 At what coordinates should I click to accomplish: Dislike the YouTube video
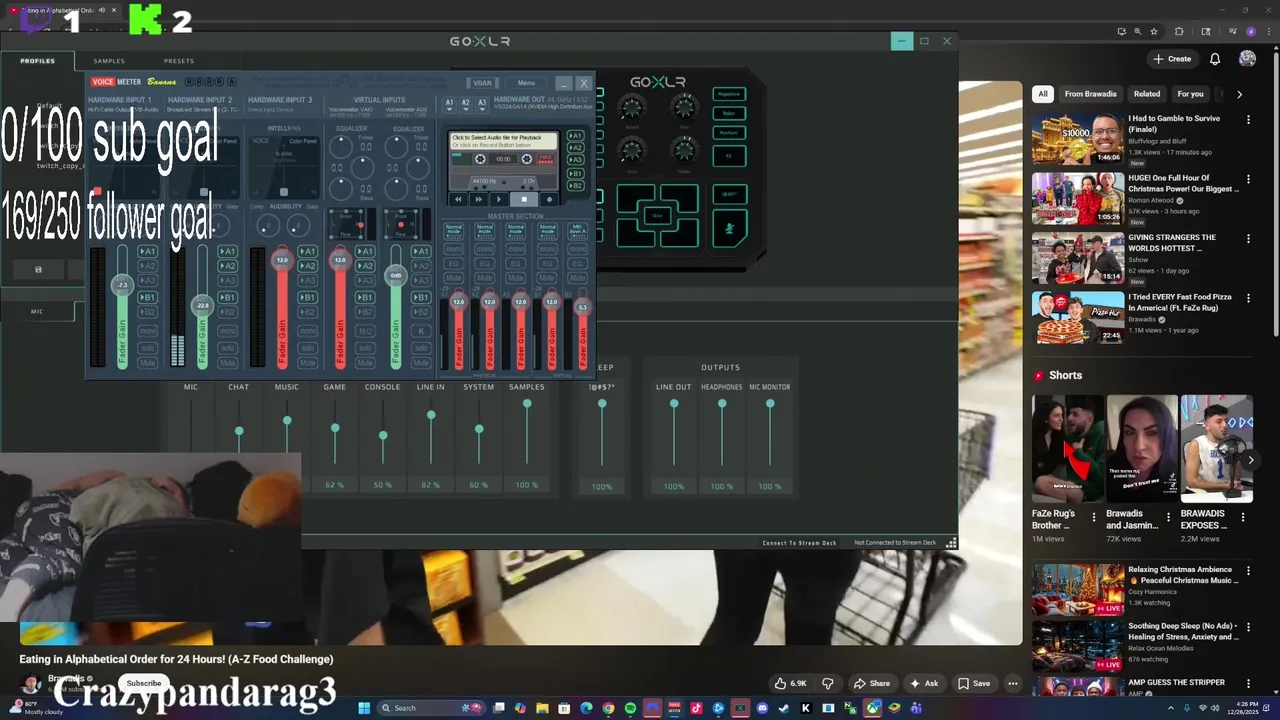point(827,683)
